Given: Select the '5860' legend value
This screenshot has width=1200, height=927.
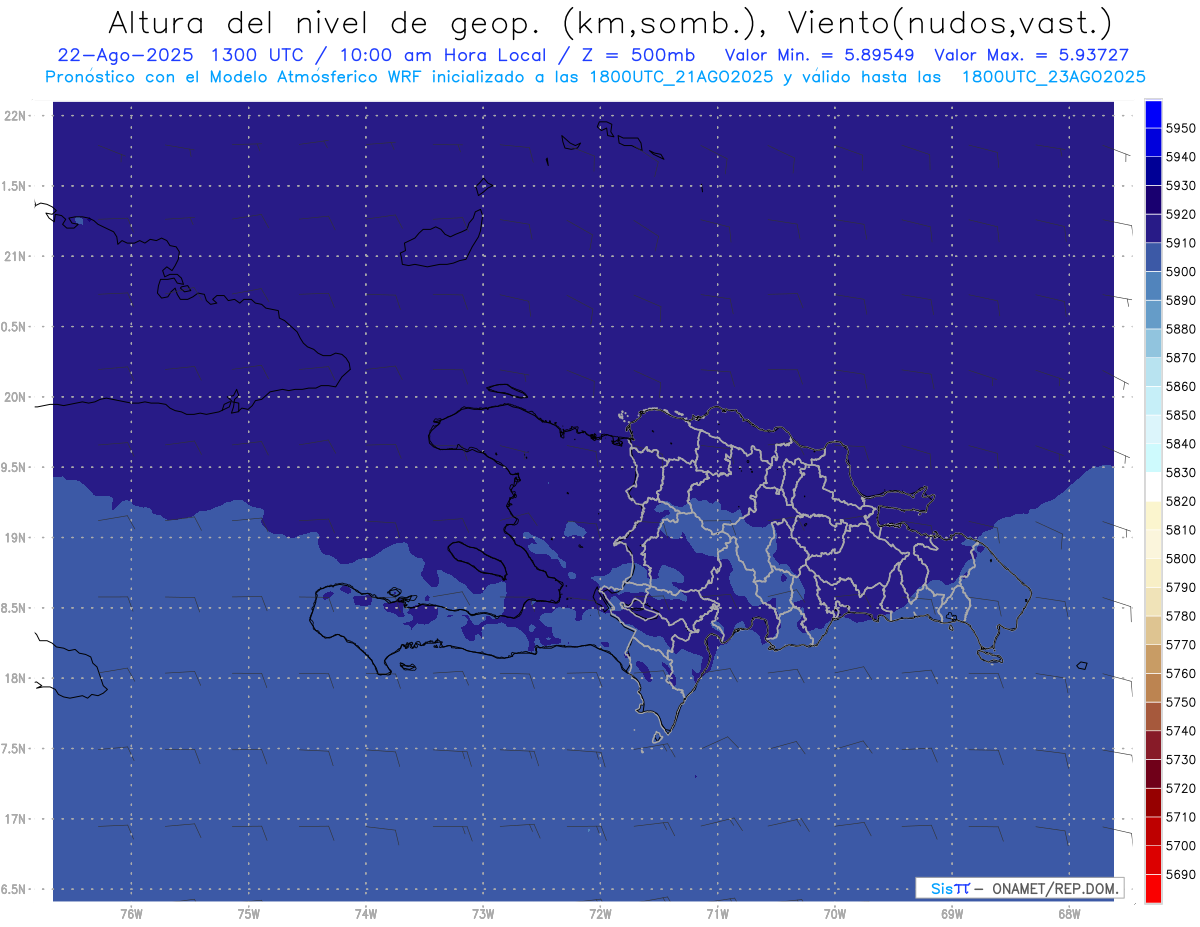Looking at the screenshot, I should tap(1181, 386).
